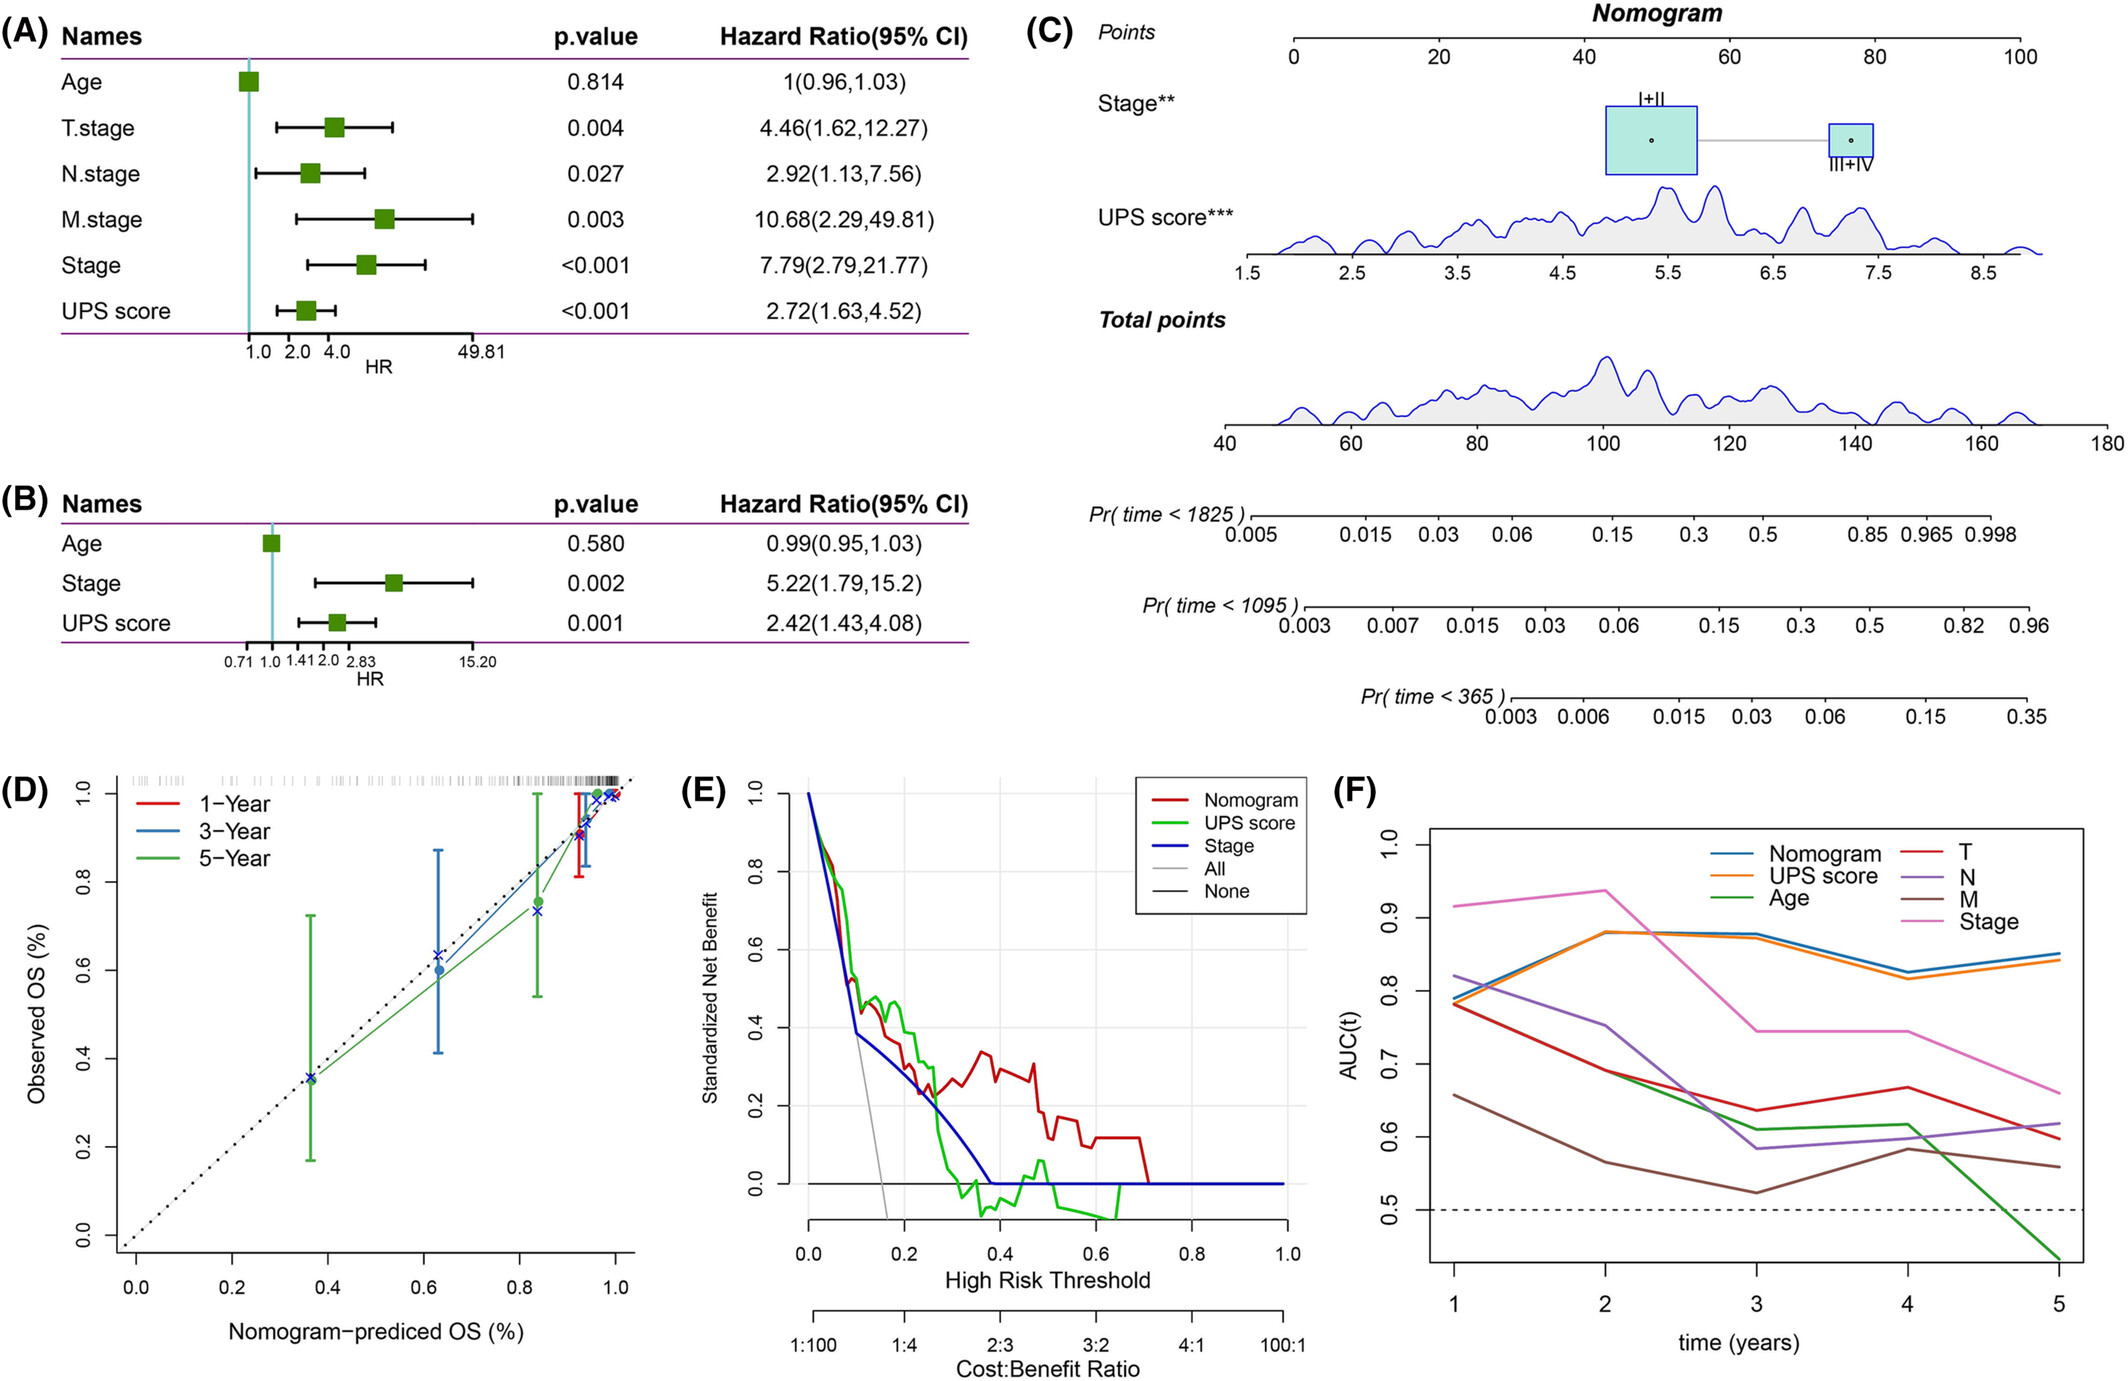Click the Nomogram legend entry in panel E

pos(1225,800)
